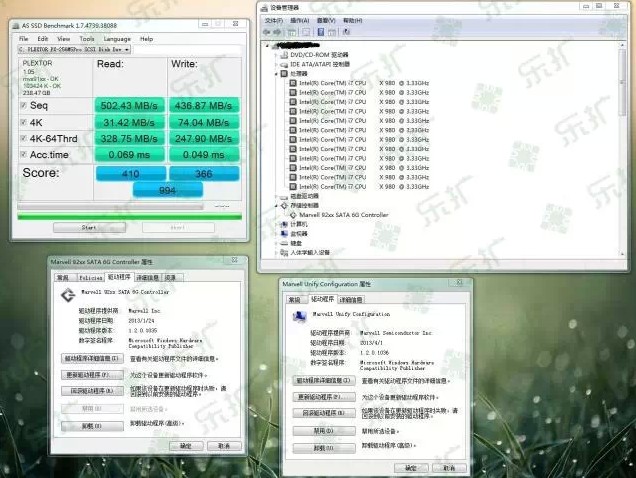Click 回滚驱动程序 in Marvell 92xx controller dialog

coord(92,391)
